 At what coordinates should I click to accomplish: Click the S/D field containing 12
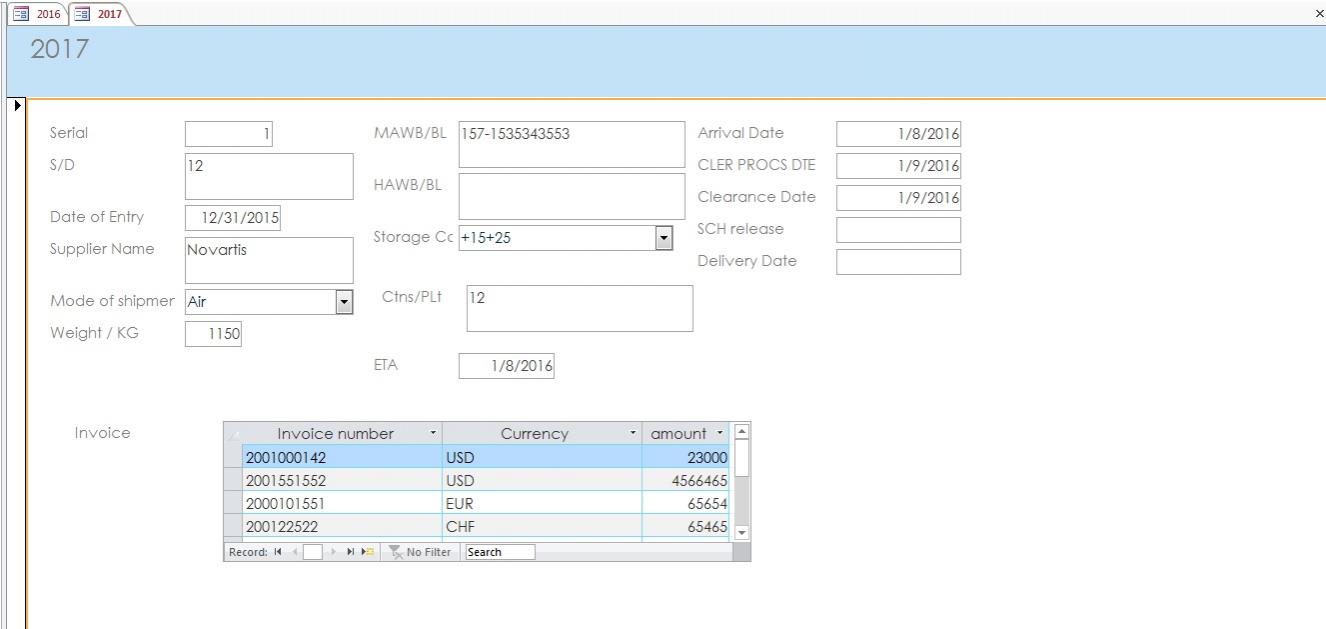(269, 176)
